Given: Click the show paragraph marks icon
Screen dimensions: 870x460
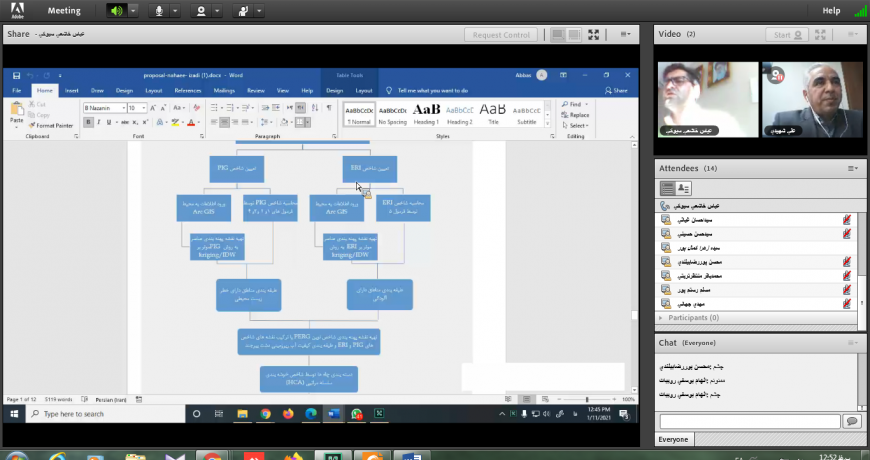Looking at the screenshot, I should 329,108.
